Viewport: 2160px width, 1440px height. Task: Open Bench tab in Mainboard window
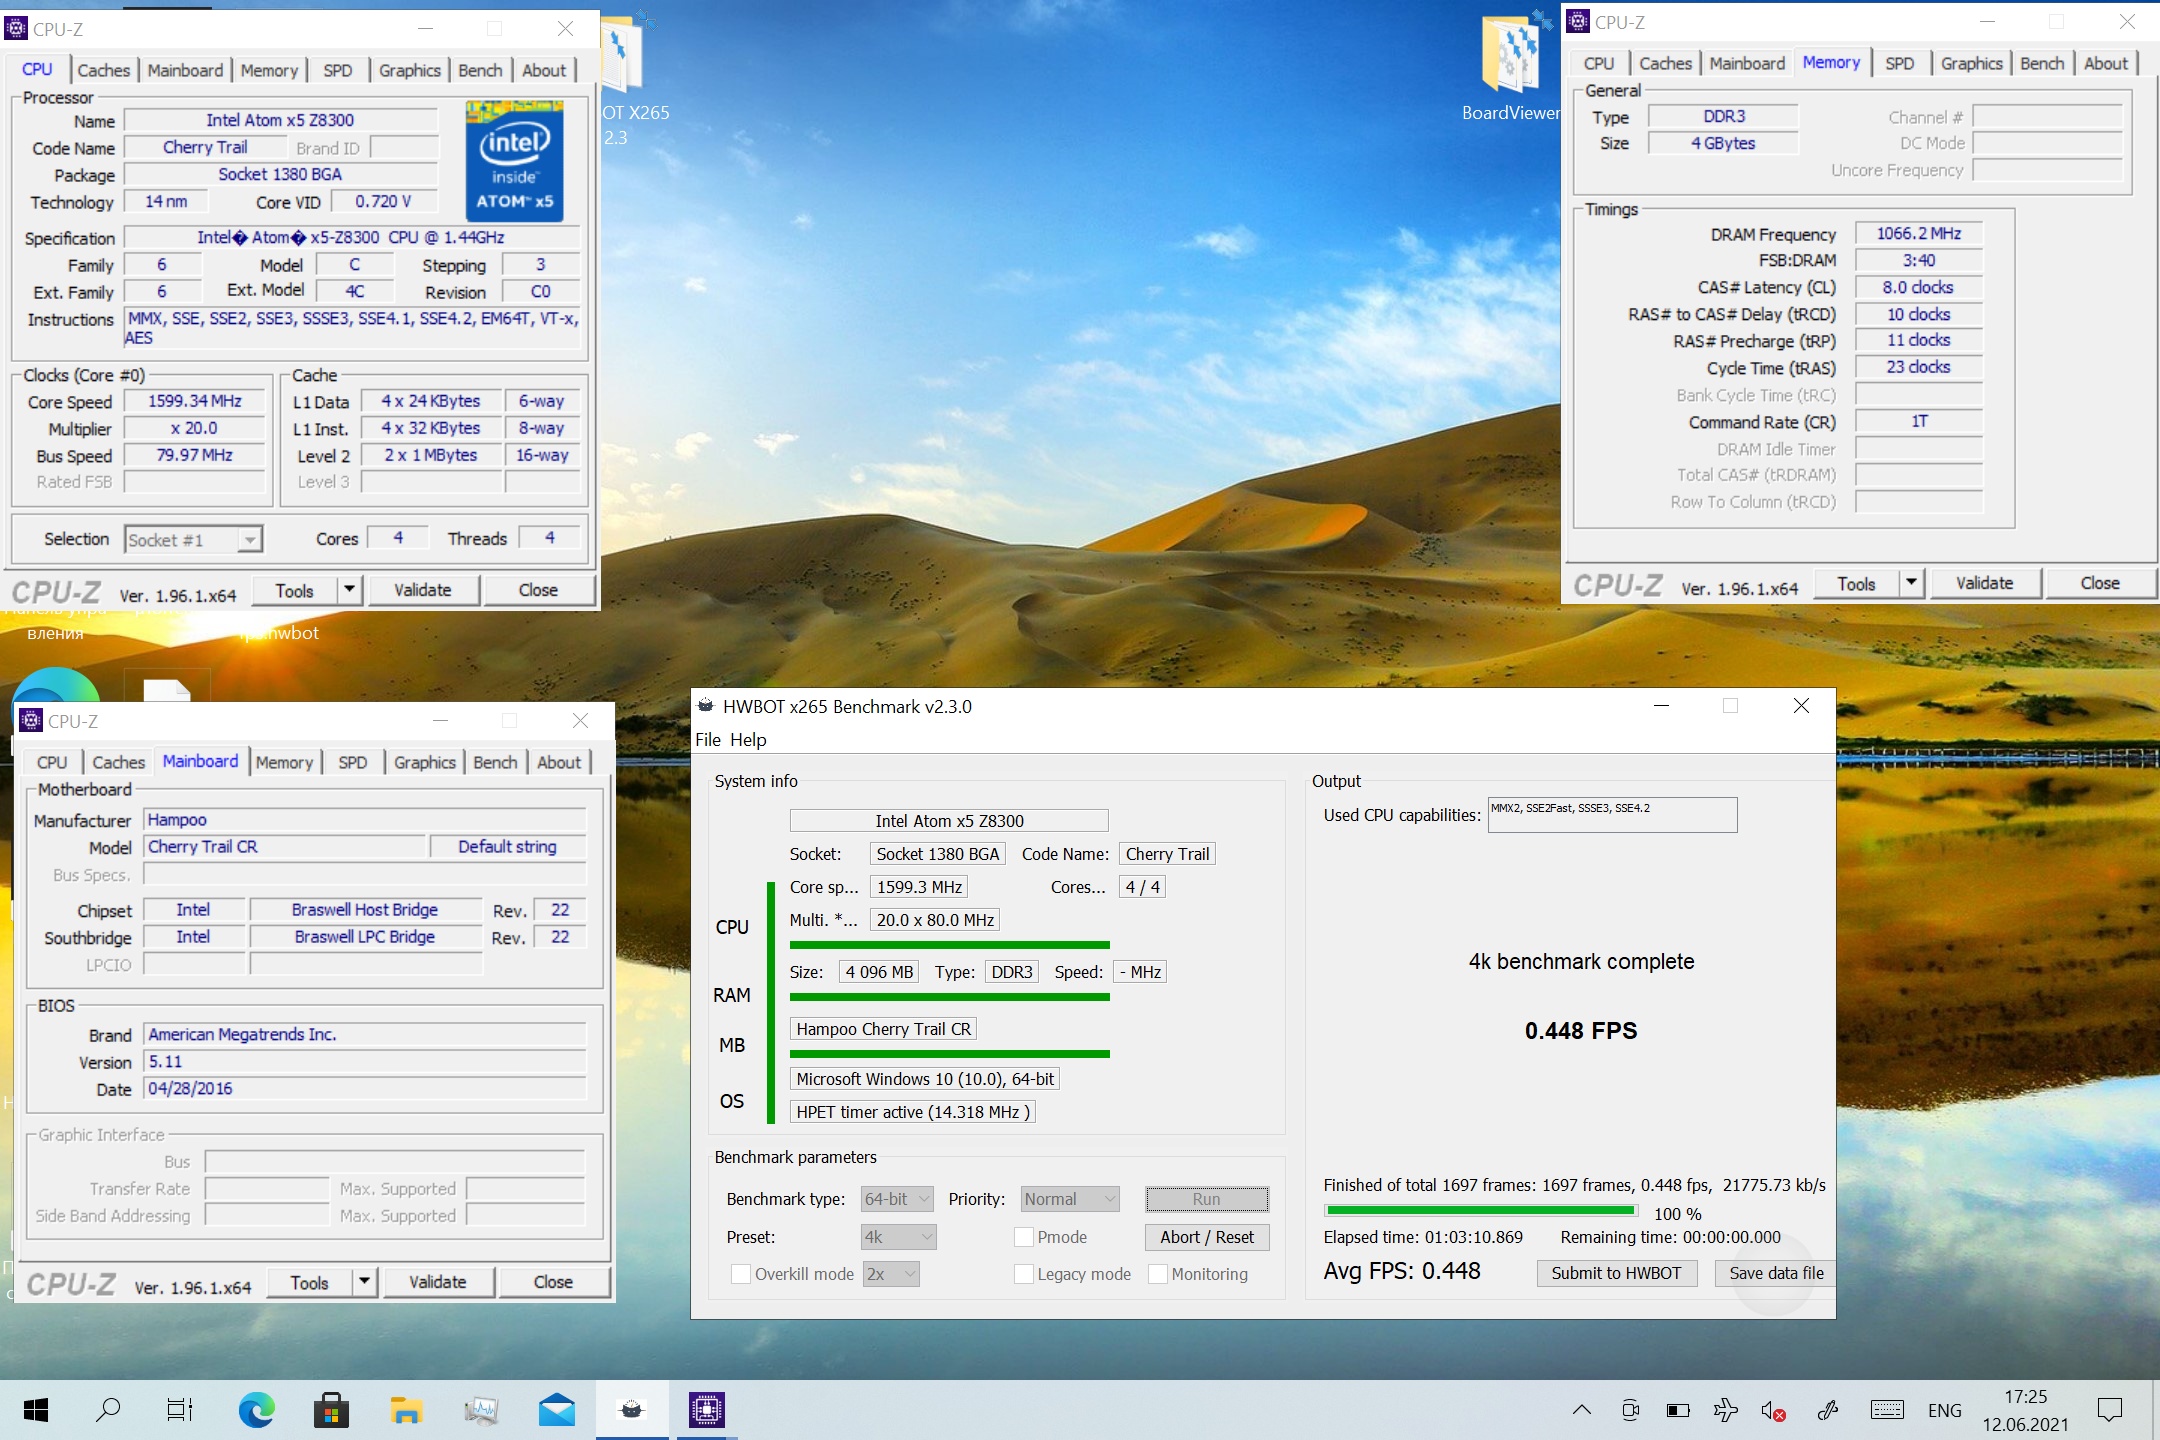click(x=495, y=762)
